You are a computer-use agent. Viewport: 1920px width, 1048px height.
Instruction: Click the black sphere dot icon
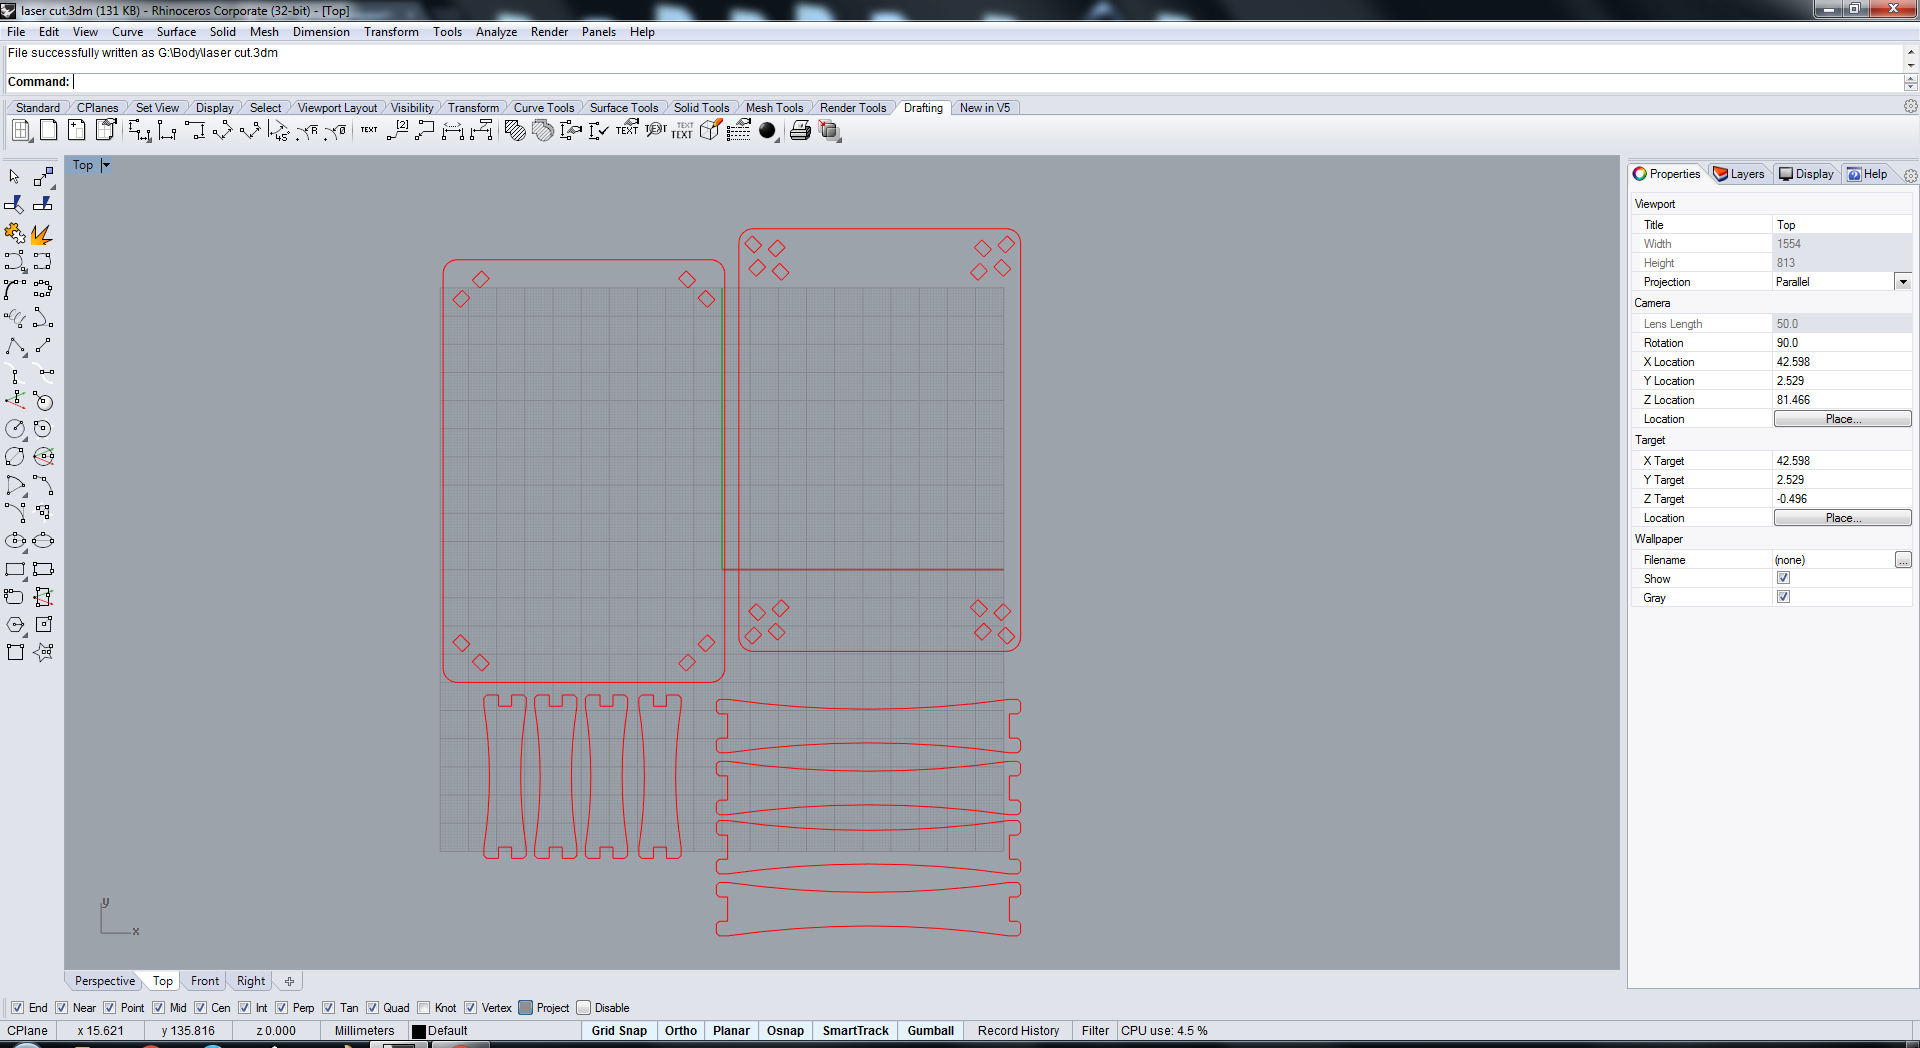[768, 131]
